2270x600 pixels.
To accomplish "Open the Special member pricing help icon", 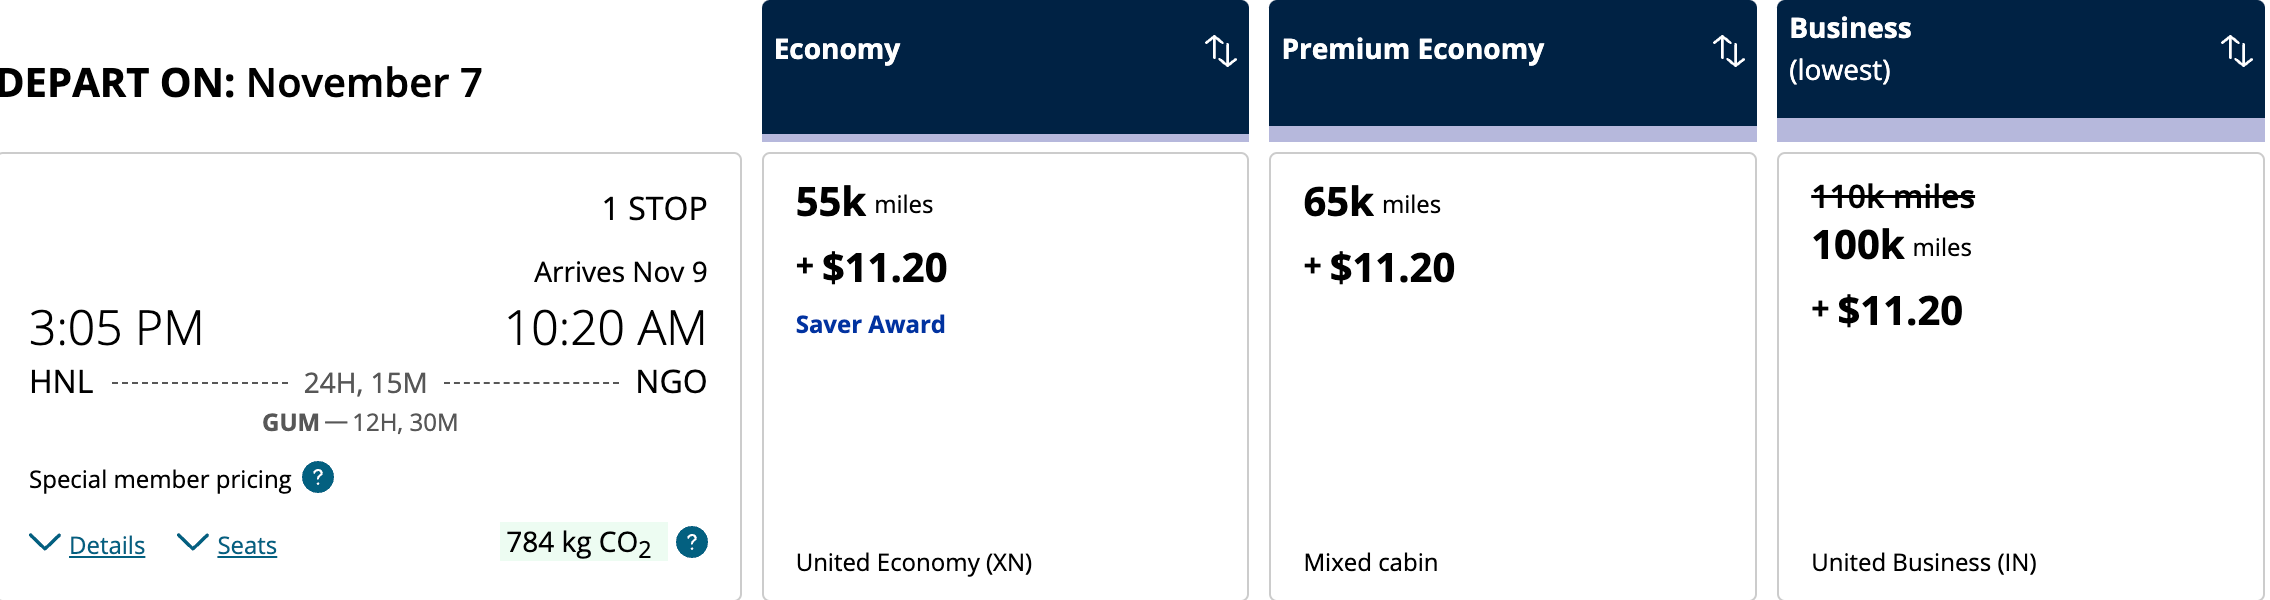I will coord(318,478).
